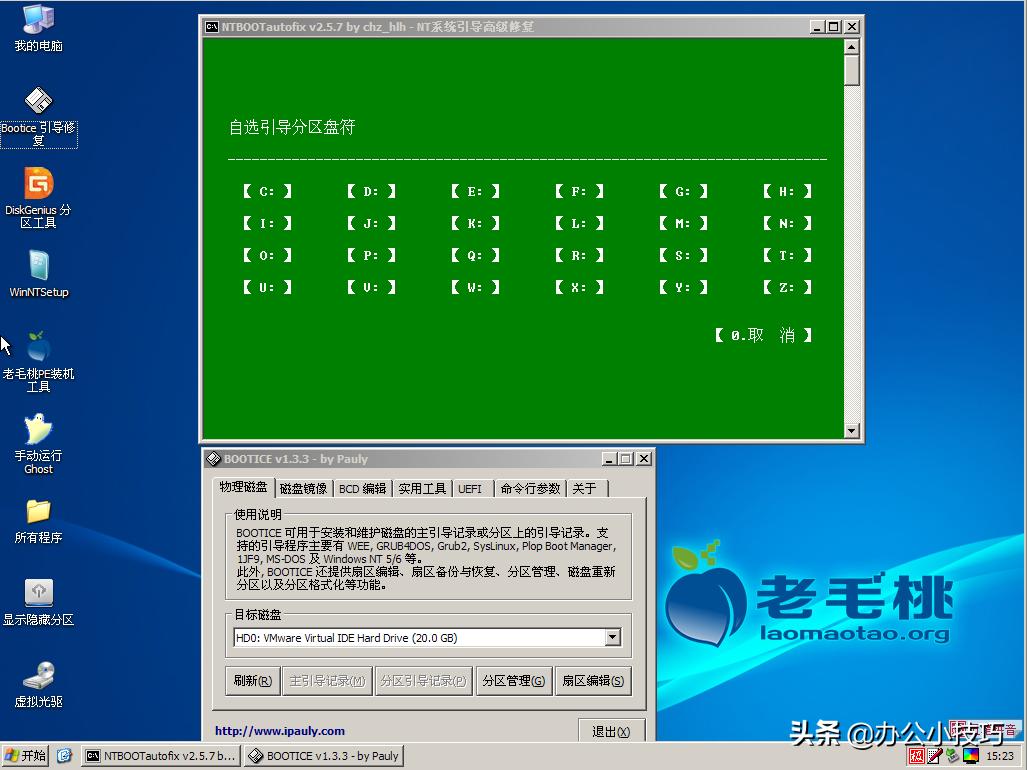Click the taskbar clock 15:23
Image resolution: width=1027 pixels, height=770 pixels.
point(999,756)
